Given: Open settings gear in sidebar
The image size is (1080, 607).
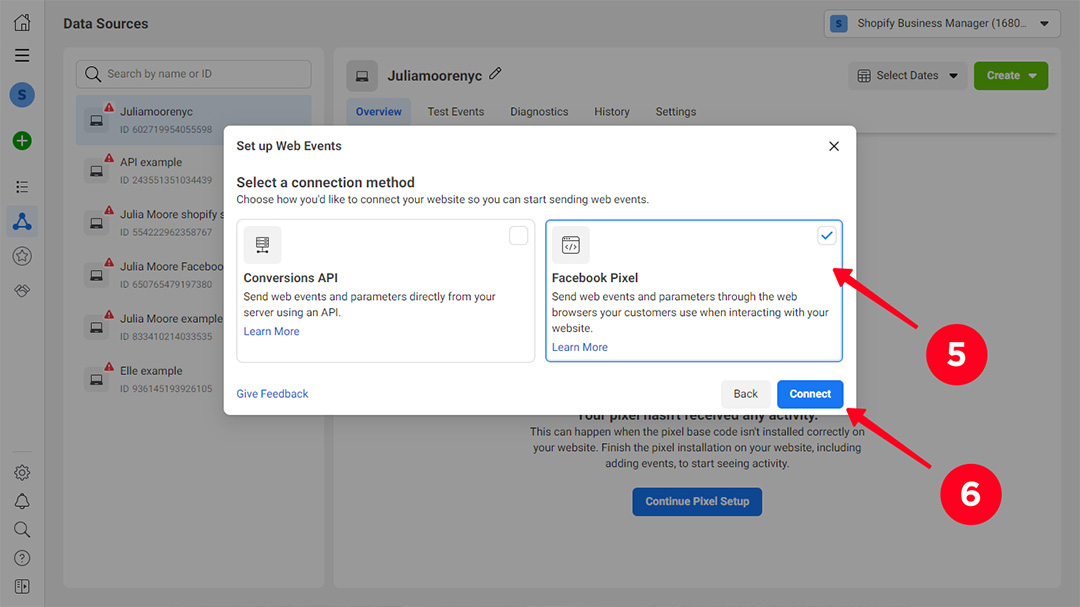Looking at the screenshot, I should pyautogui.click(x=22, y=473).
